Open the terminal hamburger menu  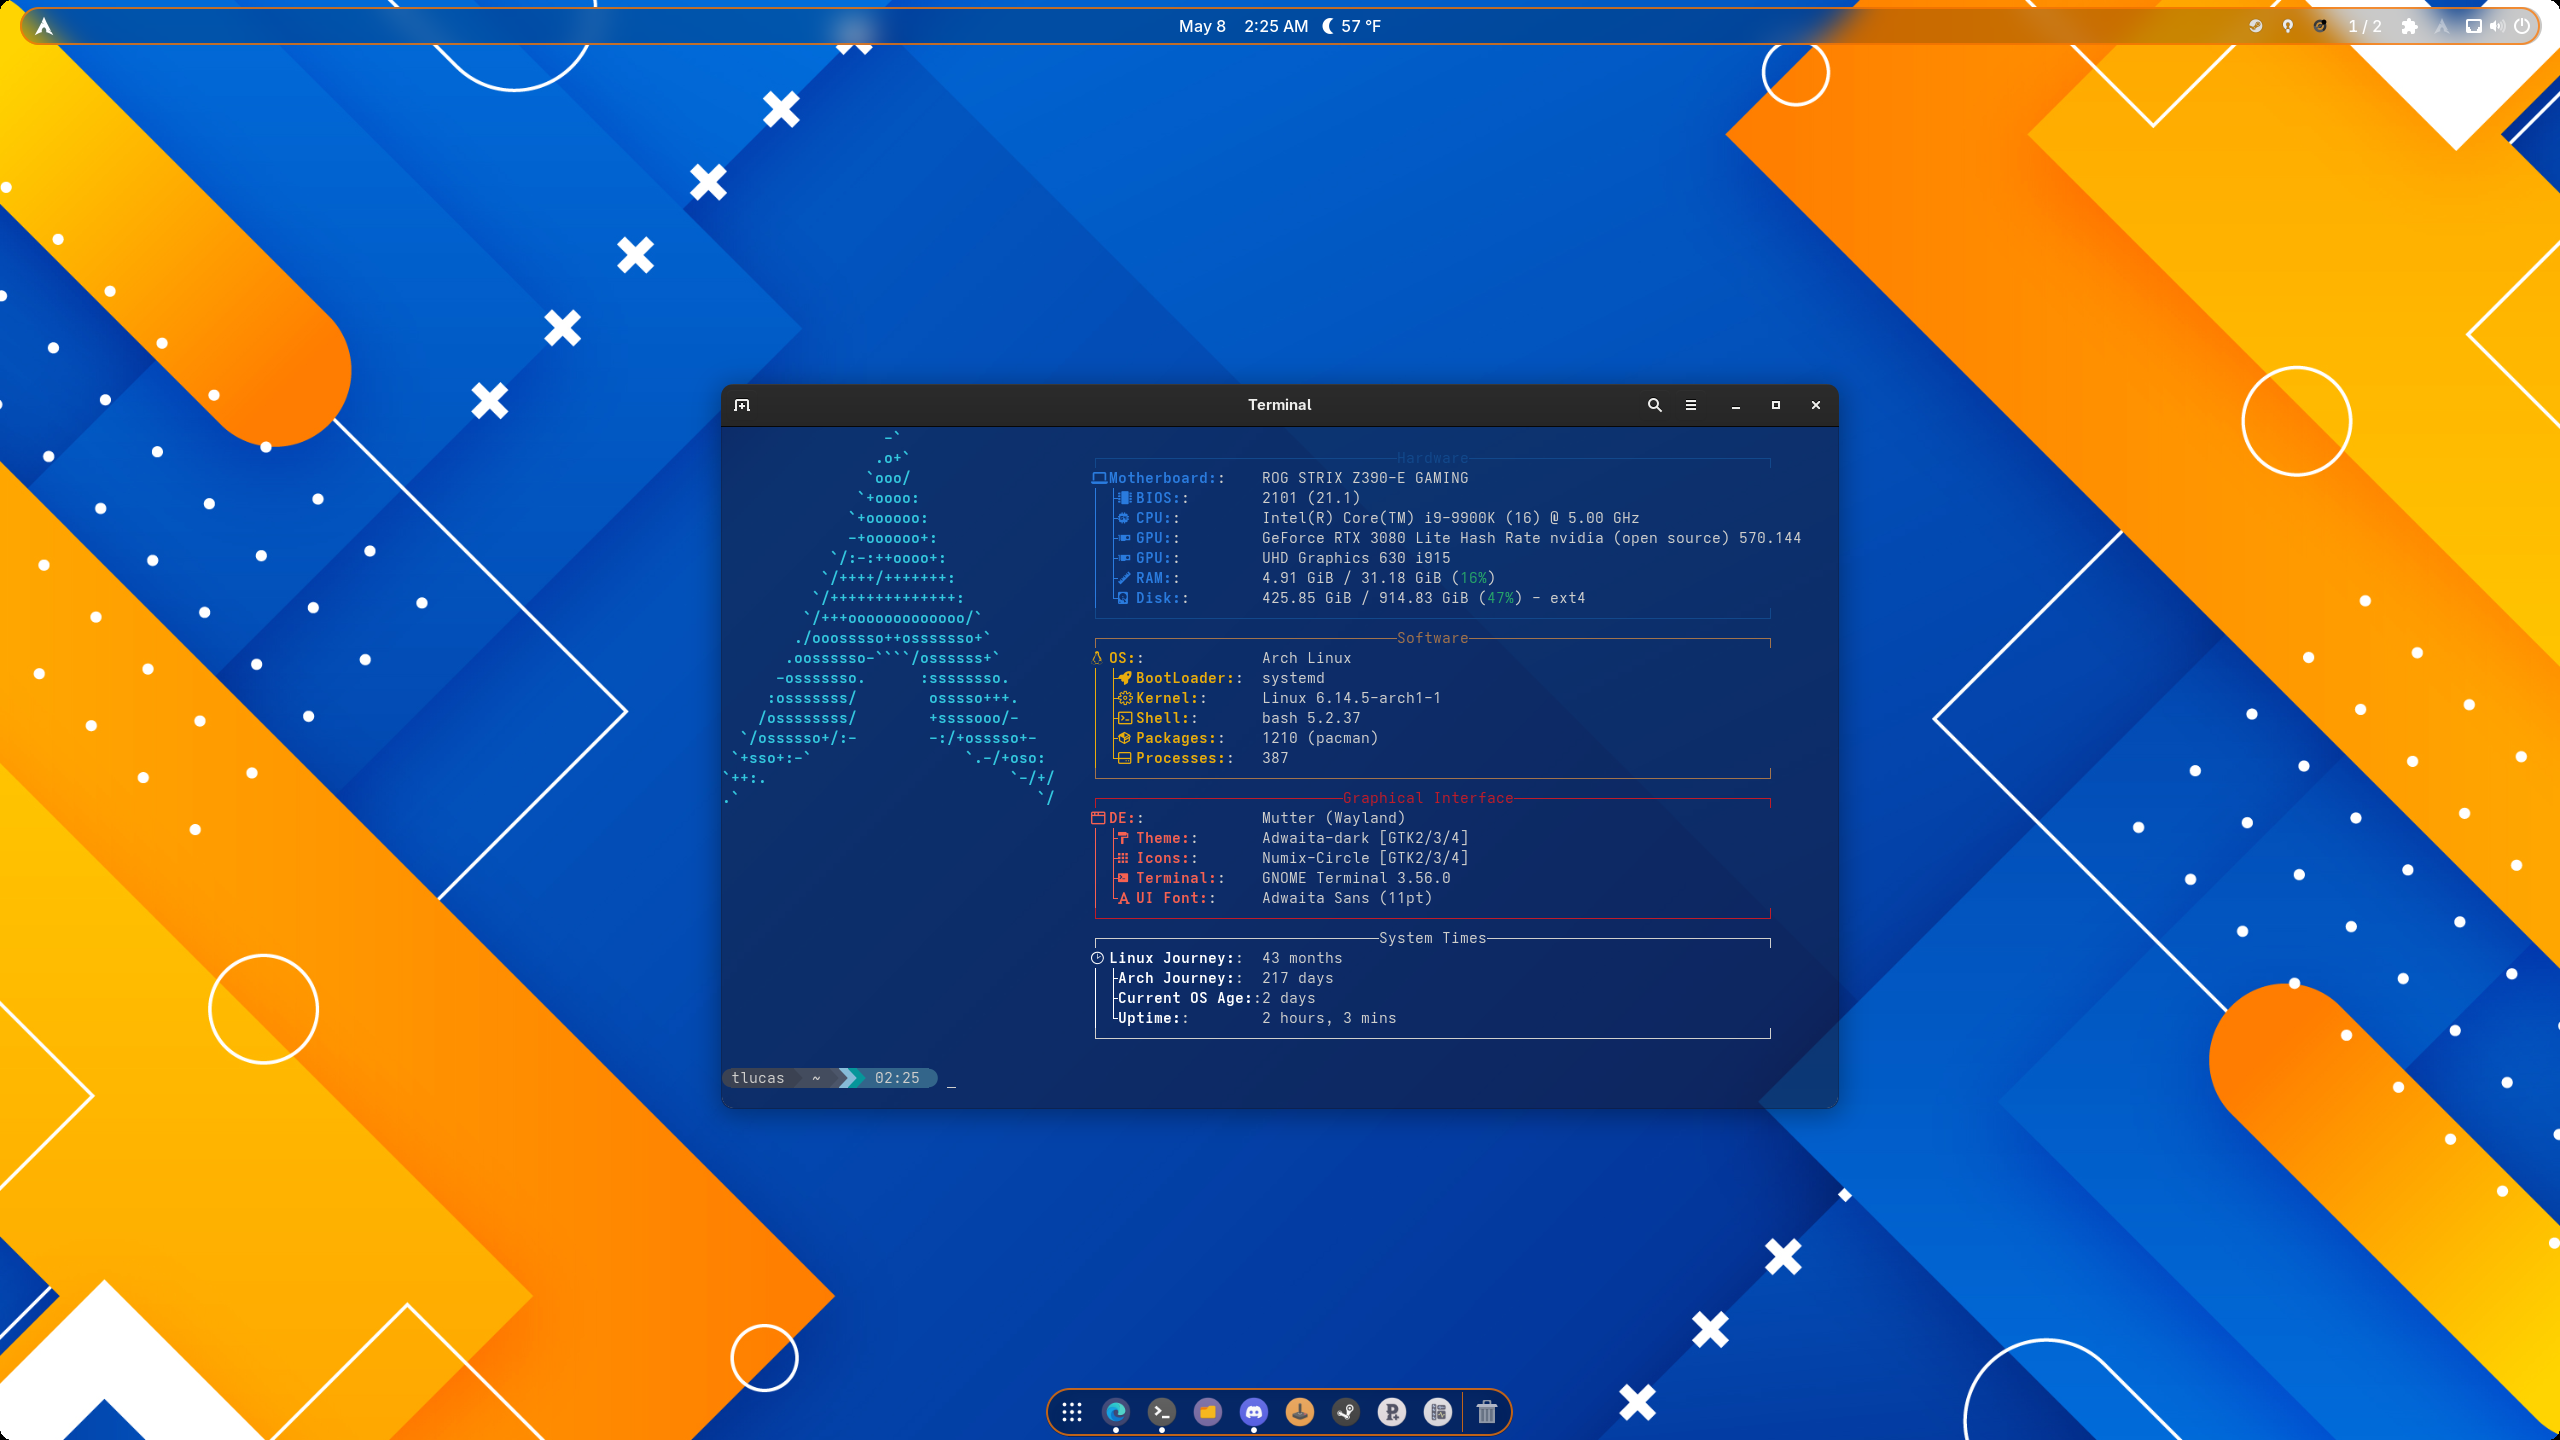point(1691,405)
